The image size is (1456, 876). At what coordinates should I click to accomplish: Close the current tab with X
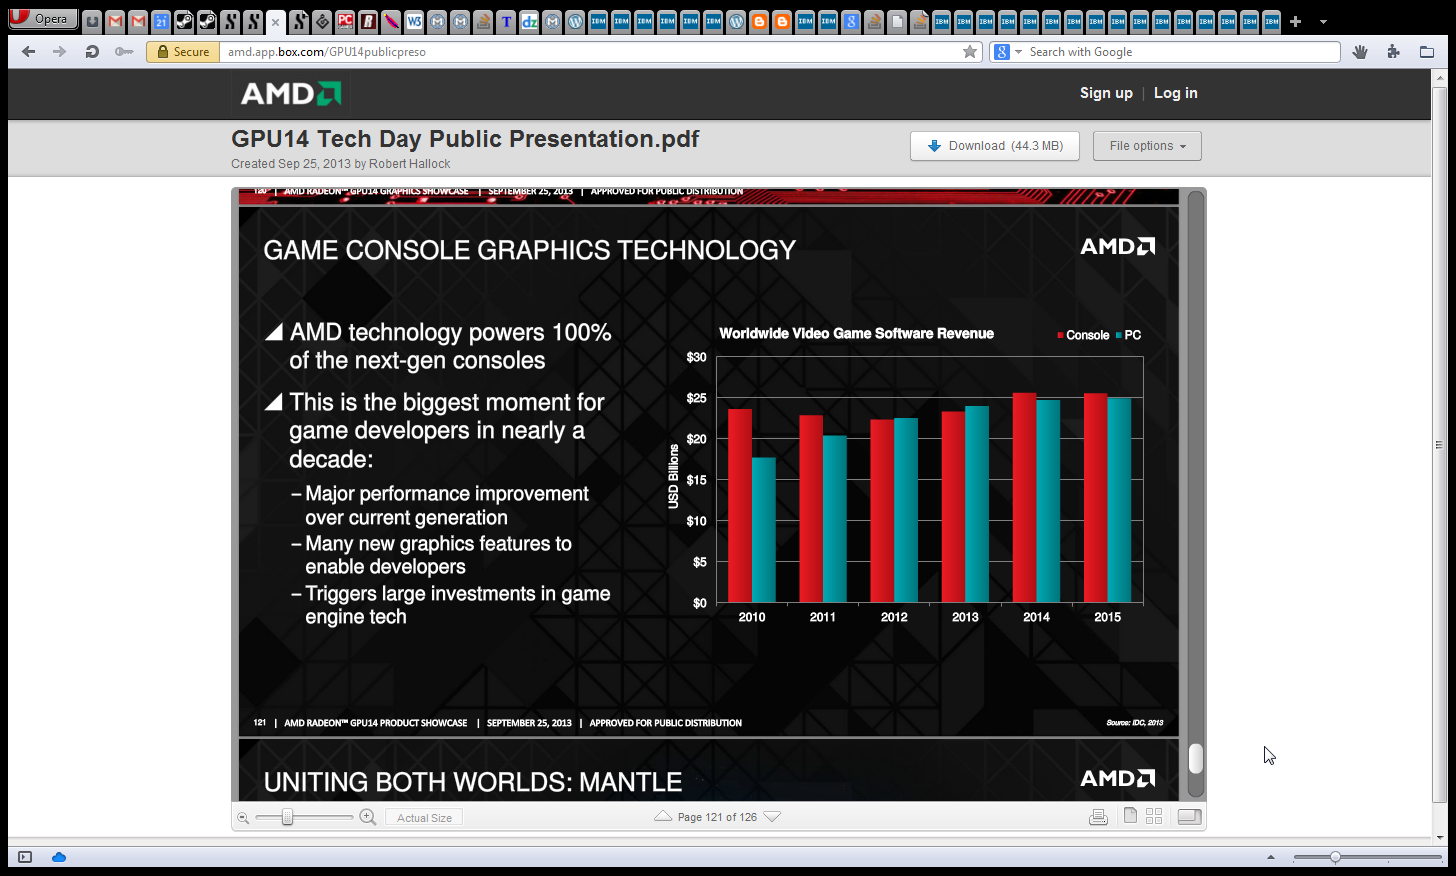[x=275, y=21]
